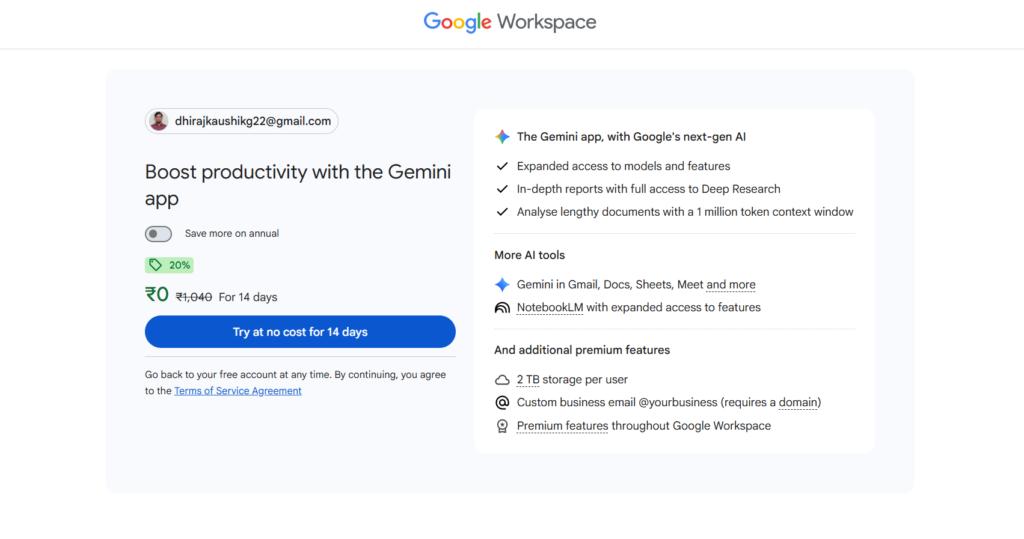Click 'Analyse lengthy documents' line text
Viewport: 1024px width, 539px height.
coord(685,212)
